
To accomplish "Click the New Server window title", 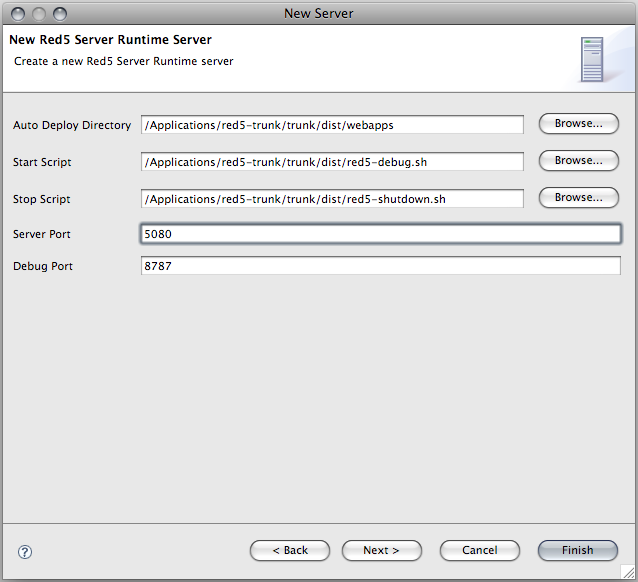I will [319, 13].
